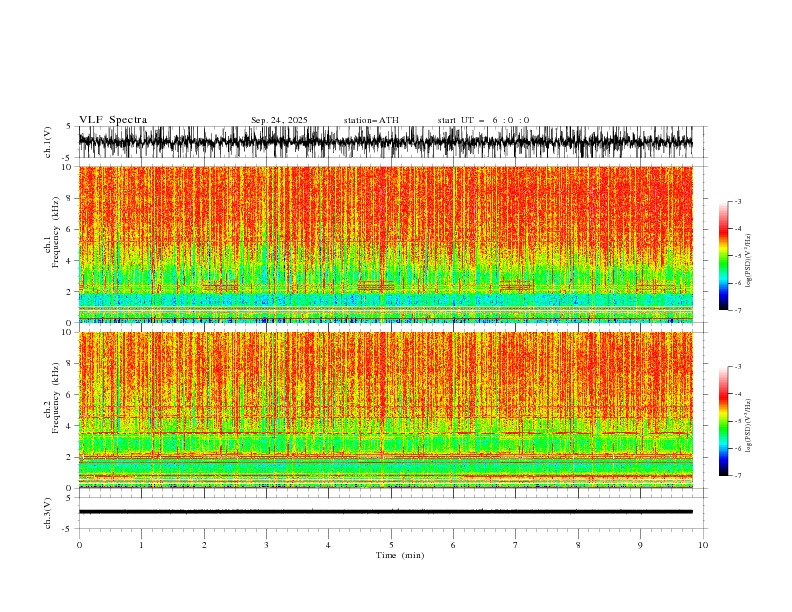Click the '-3' label on ch.1 color bar

[738, 201]
